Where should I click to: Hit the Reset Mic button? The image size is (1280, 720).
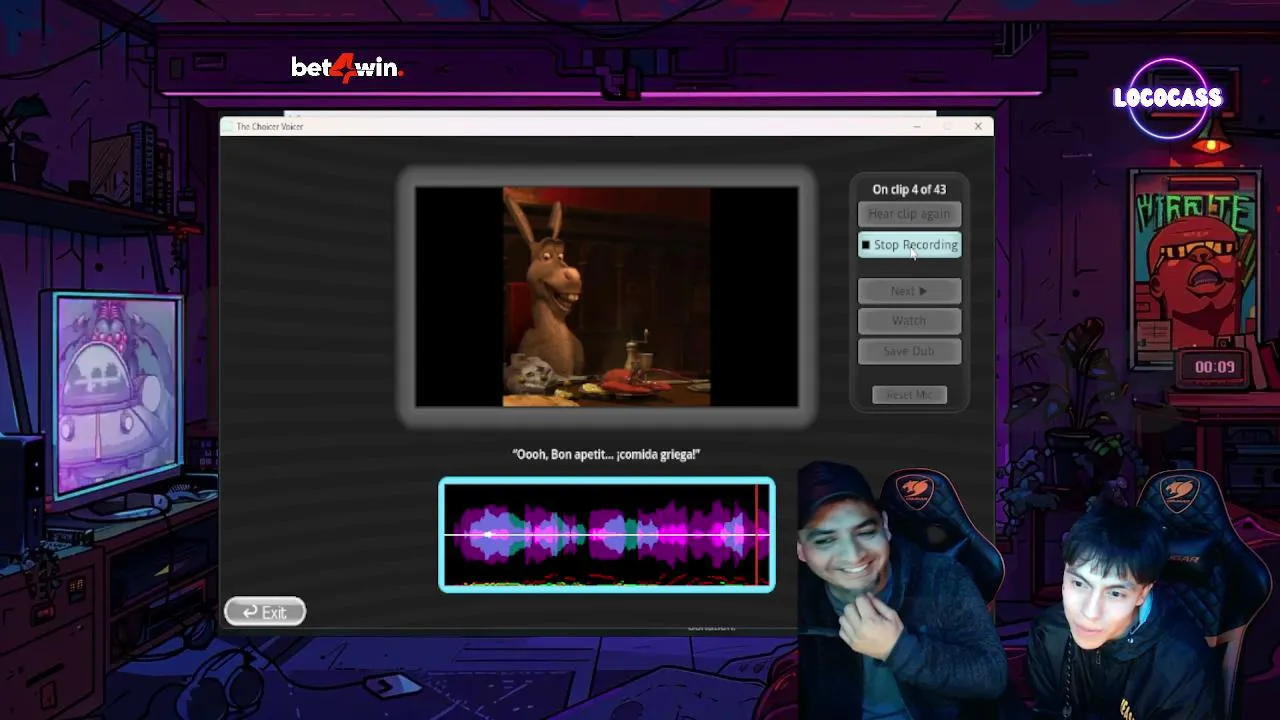point(909,395)
